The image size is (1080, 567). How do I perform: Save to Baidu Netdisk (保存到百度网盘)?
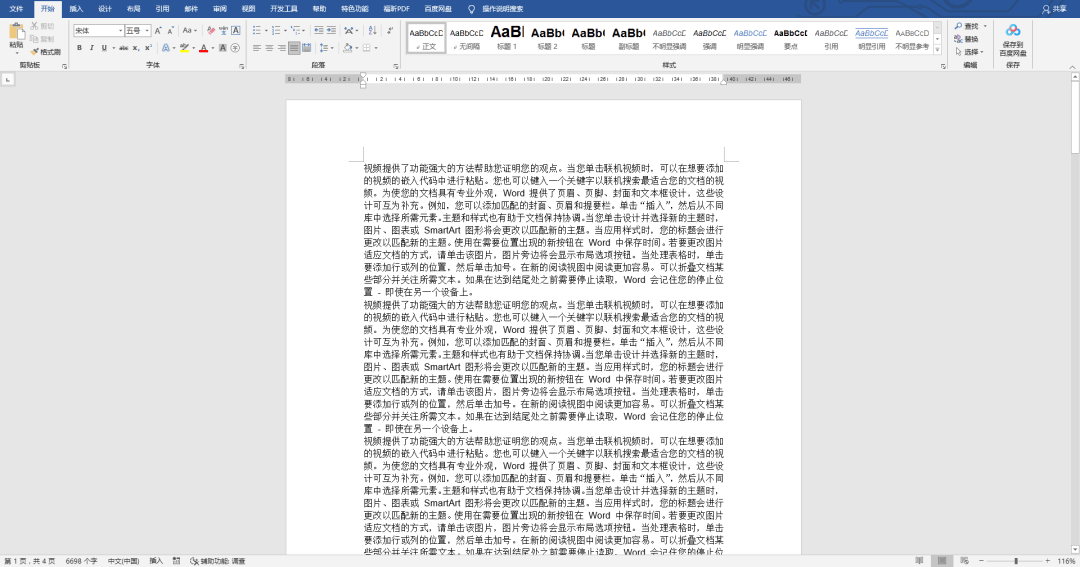tap(1012, 40)
